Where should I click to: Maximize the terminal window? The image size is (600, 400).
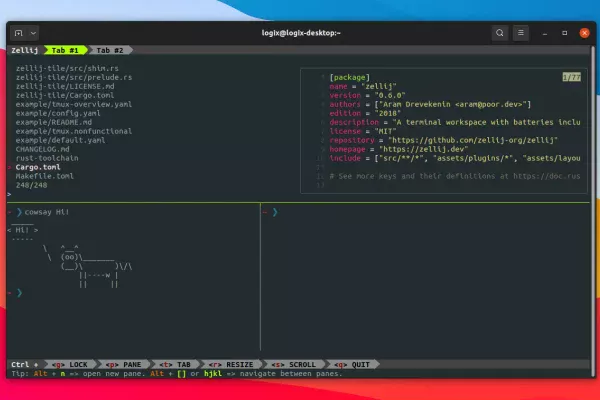point(564,33)
